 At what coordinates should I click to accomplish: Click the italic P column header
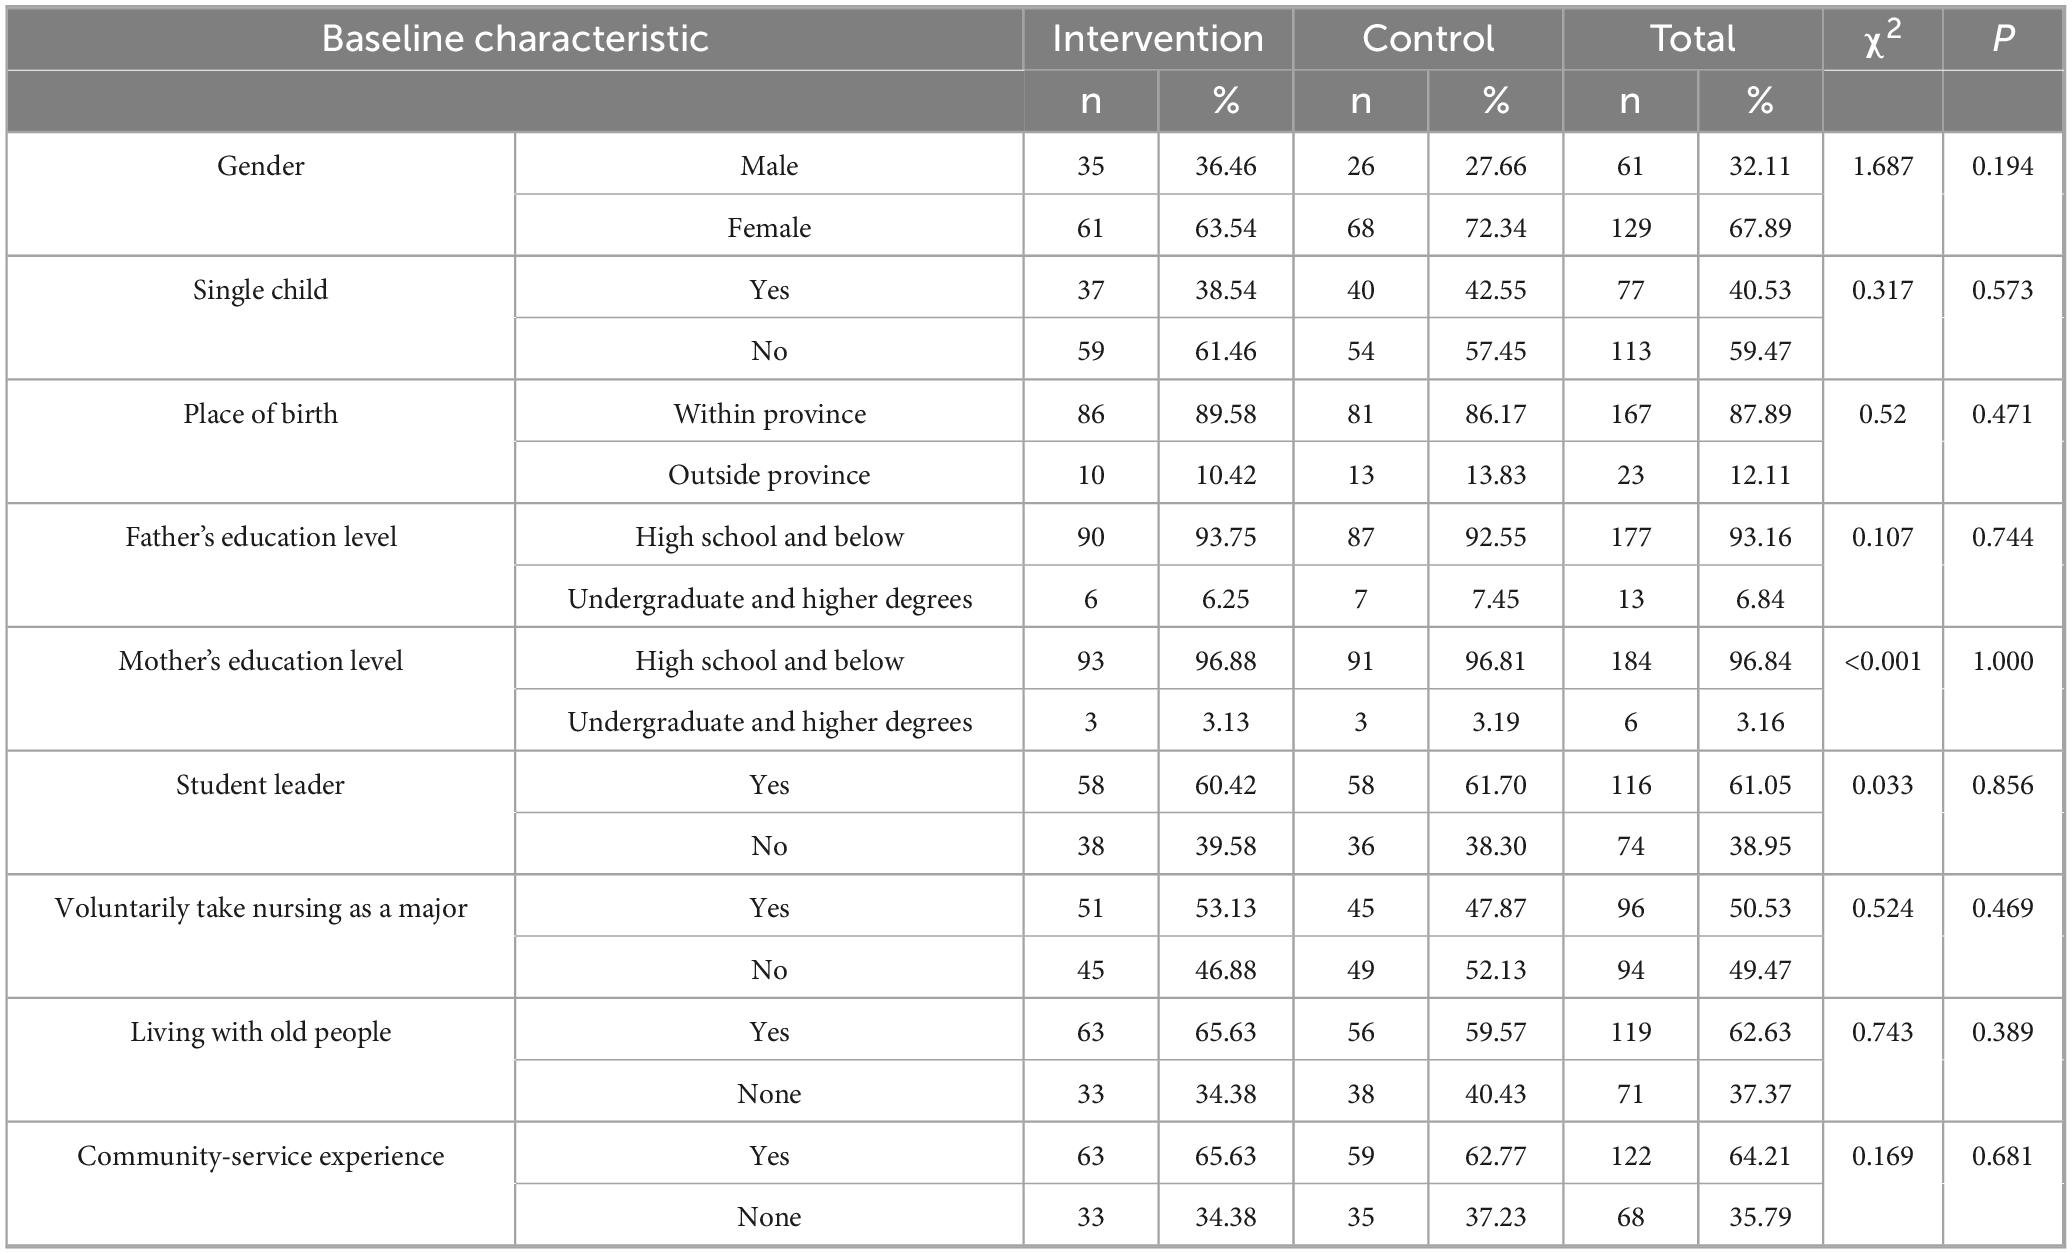pos(2002,39)
